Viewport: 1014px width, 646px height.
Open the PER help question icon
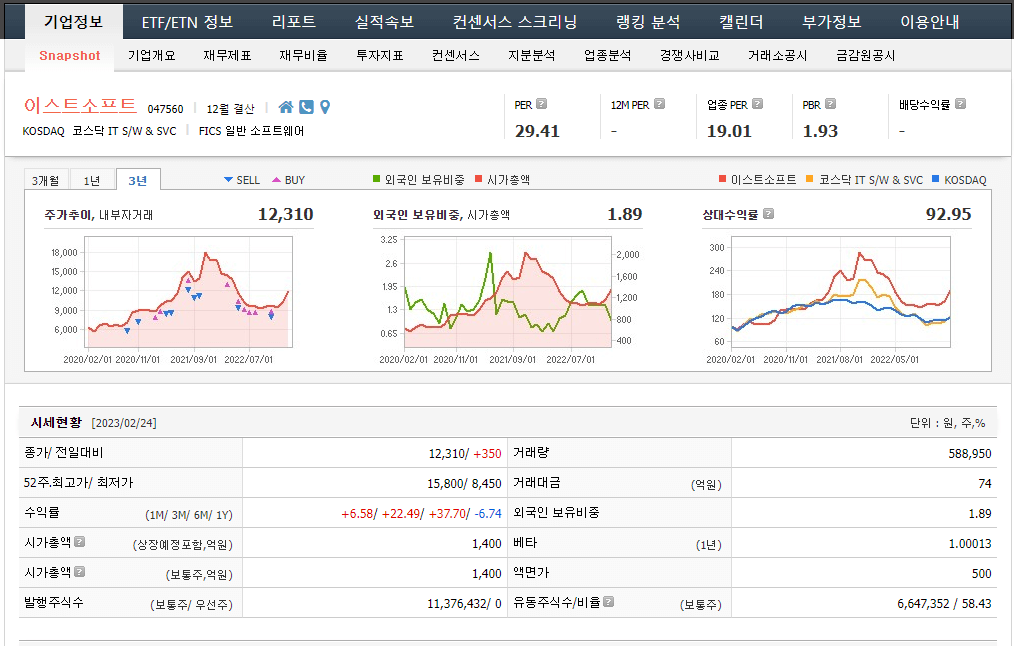coord(542,103)
